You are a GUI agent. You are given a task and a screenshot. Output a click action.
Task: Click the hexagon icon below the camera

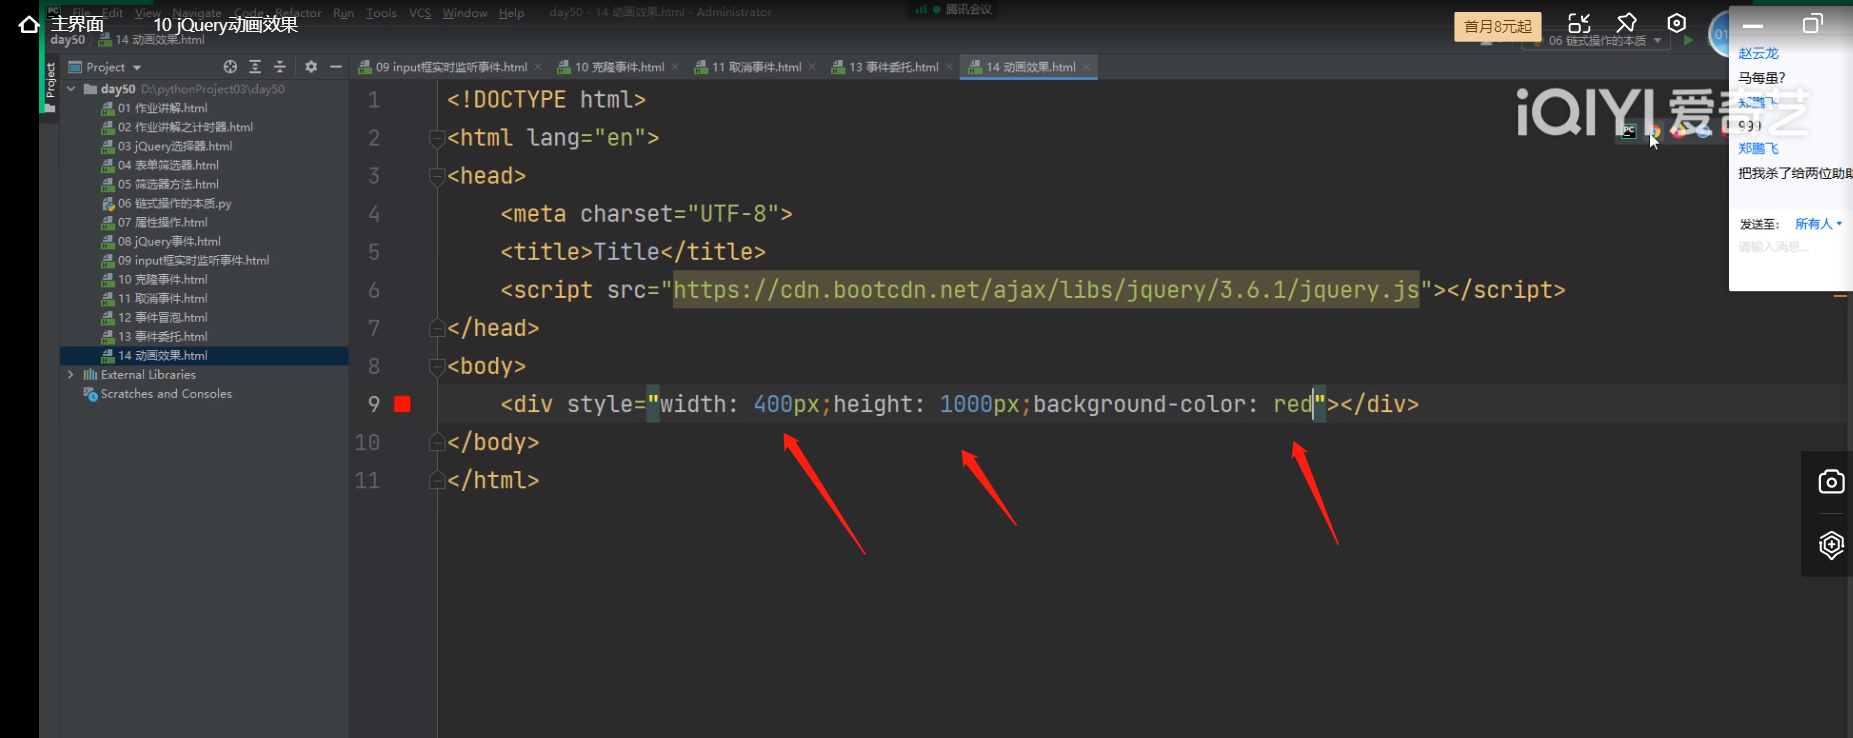(1831, 545)
